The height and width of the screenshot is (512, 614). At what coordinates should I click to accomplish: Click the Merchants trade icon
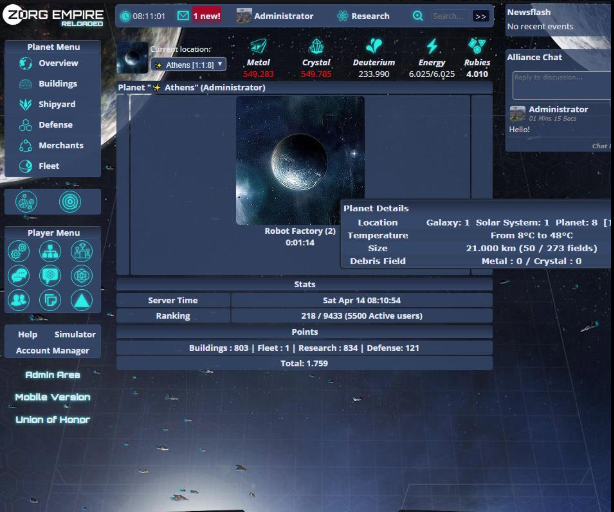coord(25,146)
